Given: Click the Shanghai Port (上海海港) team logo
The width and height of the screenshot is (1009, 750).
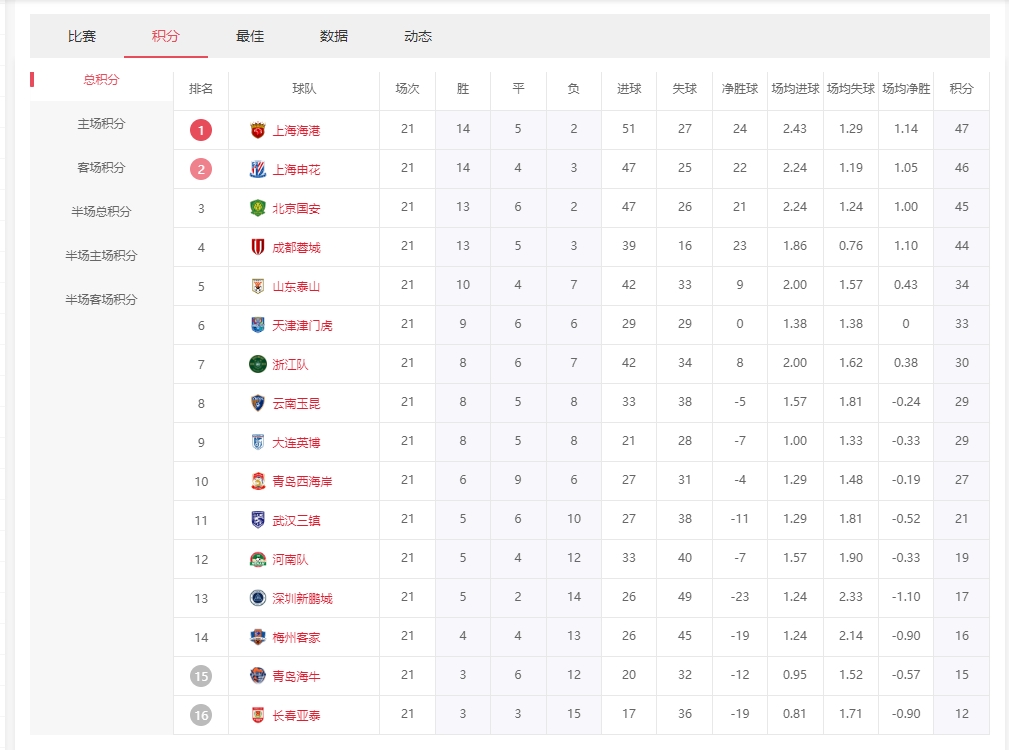Looking at the screenshot, I should coord(258,130).
